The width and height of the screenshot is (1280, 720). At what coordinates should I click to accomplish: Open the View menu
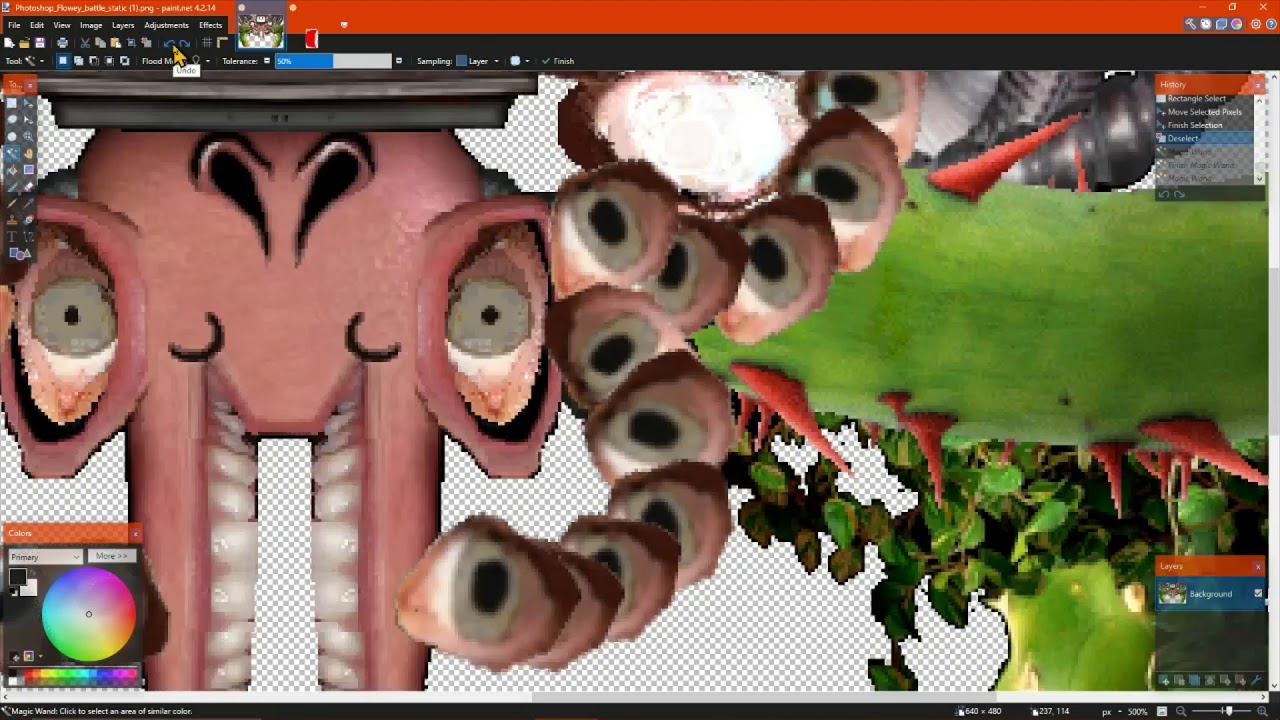click(x=62, y=25)
